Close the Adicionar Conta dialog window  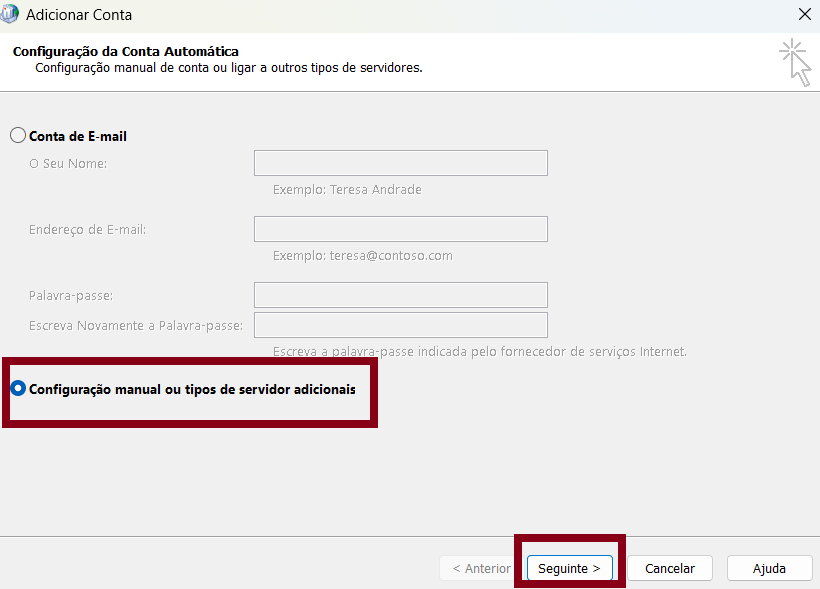pyautogui.click(x=804, y=15)
